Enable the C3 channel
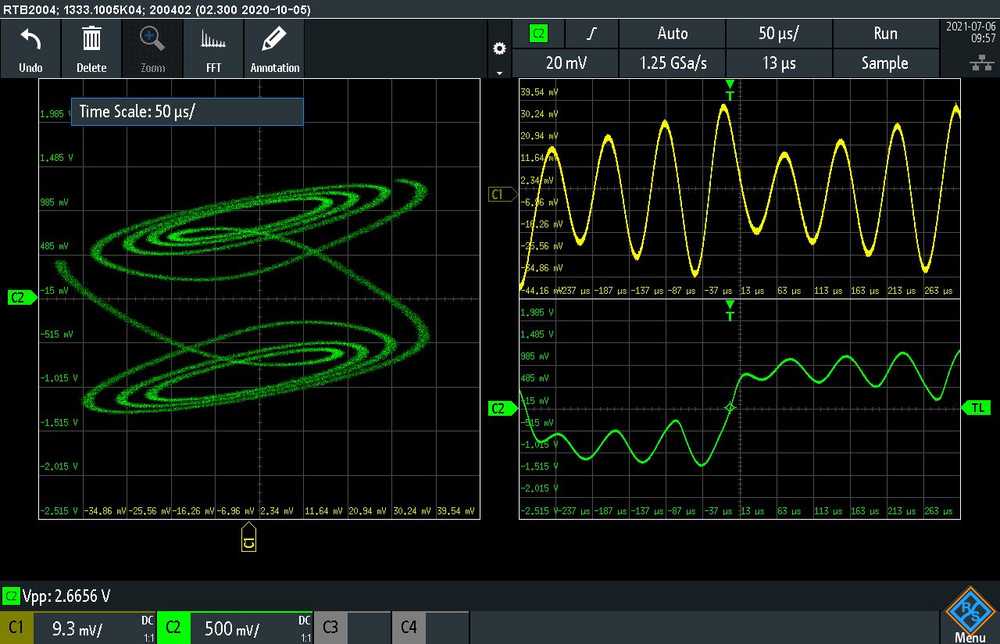The width and height of the screenshot is (1000, 644). coord(330,627)
